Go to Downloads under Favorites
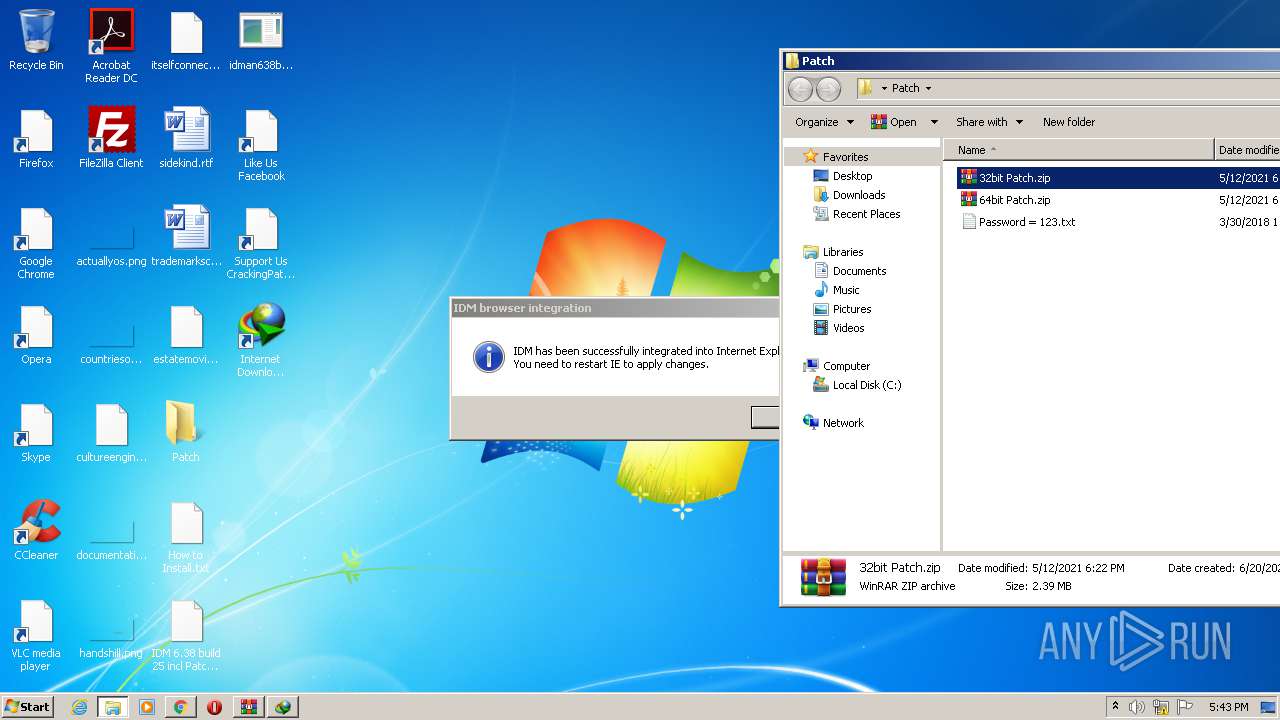This screenshot has height=720, width=1280. click(859, 195)
